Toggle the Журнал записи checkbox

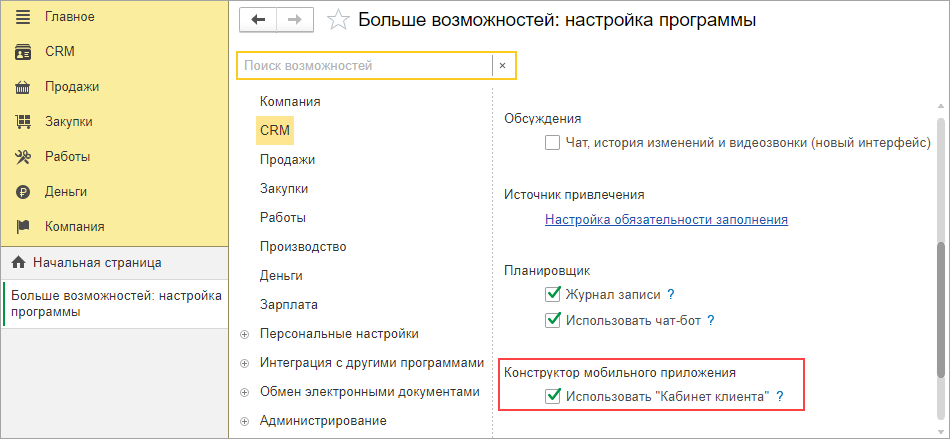coord(552,295)
